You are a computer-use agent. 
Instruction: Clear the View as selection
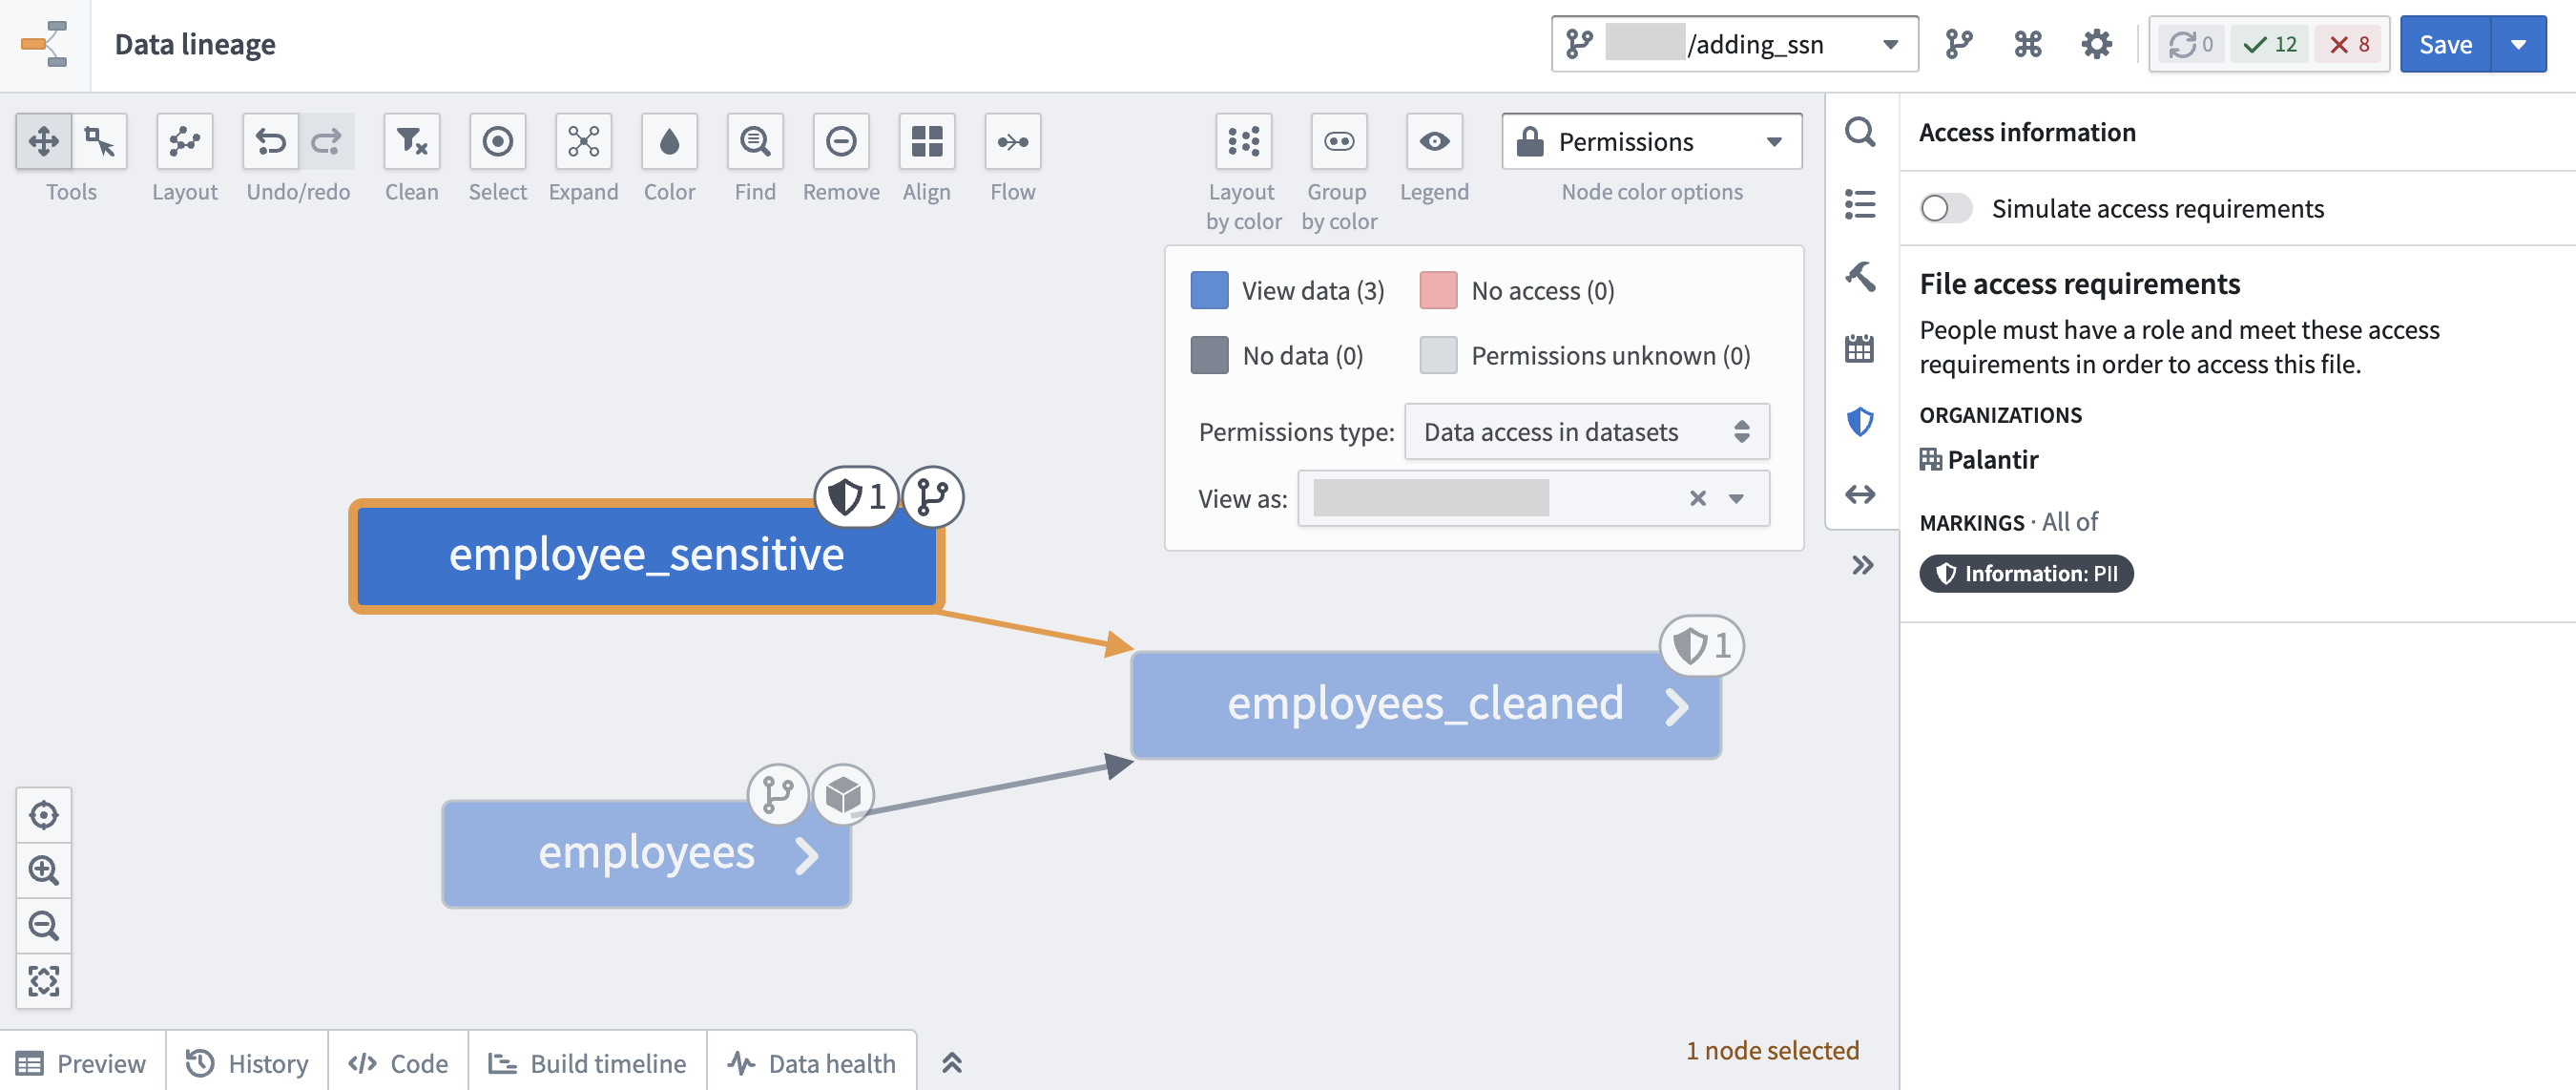[x=1697, y=498]
